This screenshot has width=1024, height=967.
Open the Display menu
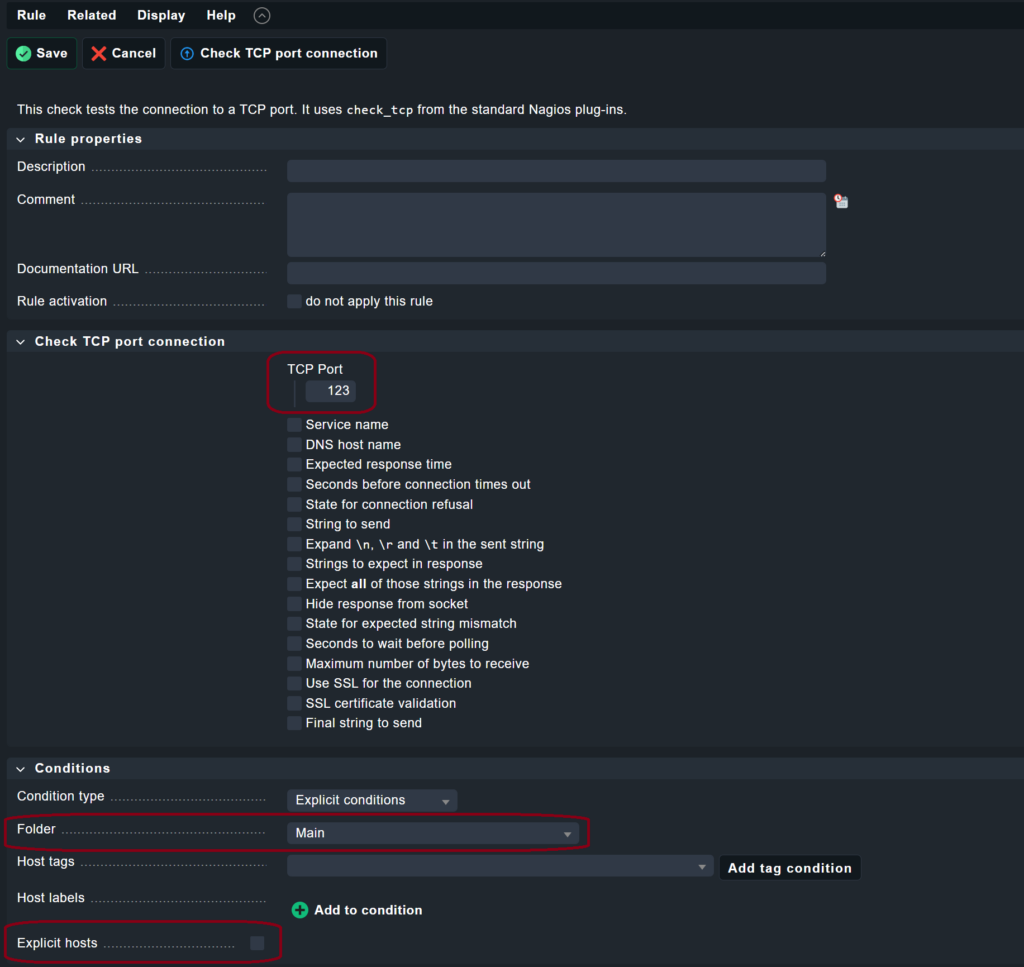(161, 15)
